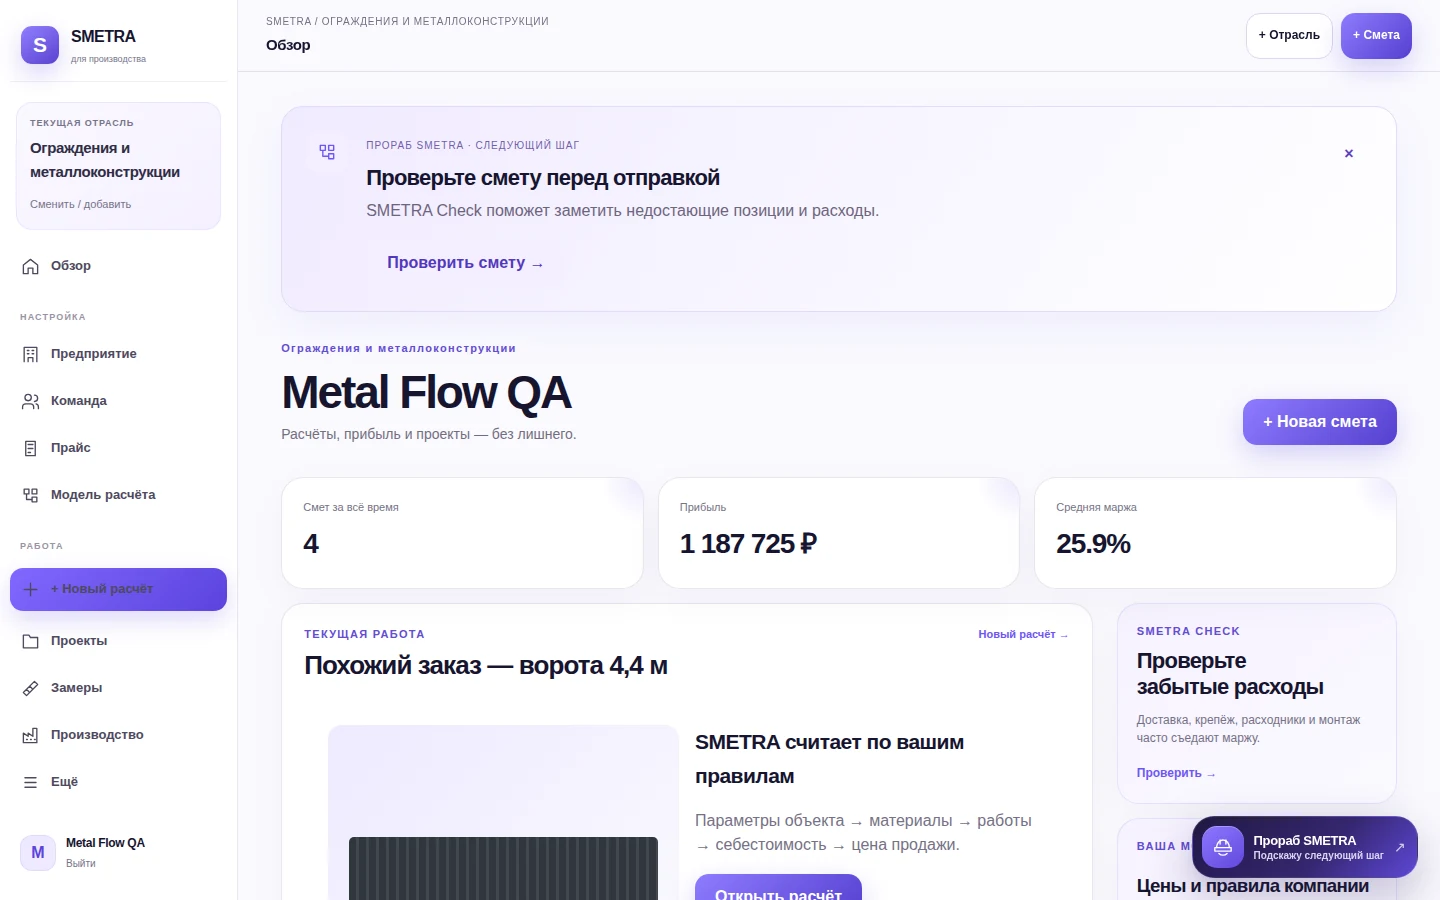Click the folder icon next to Проекты
The image size is (1440, 900).
[31, 641]
